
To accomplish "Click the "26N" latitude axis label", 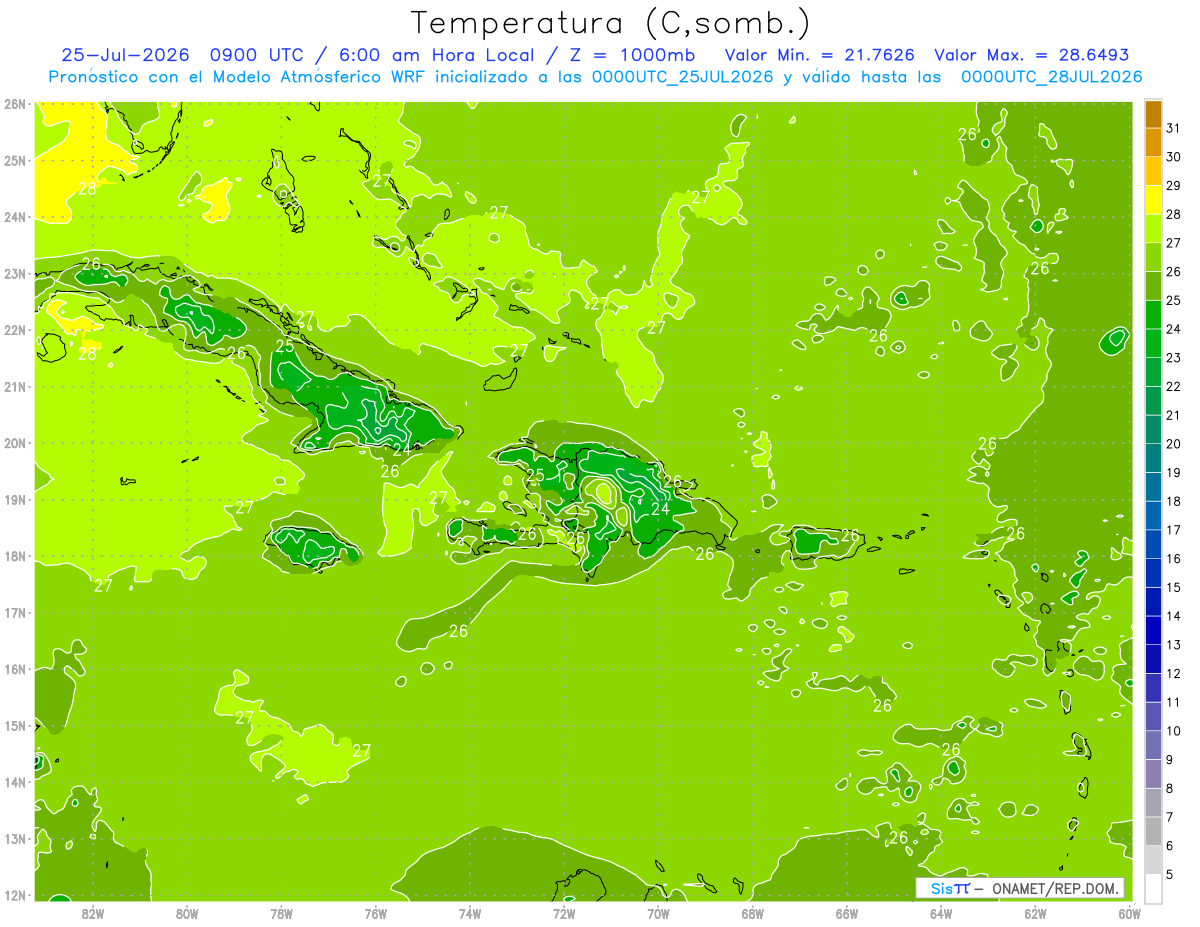I will tap(14, 104).
